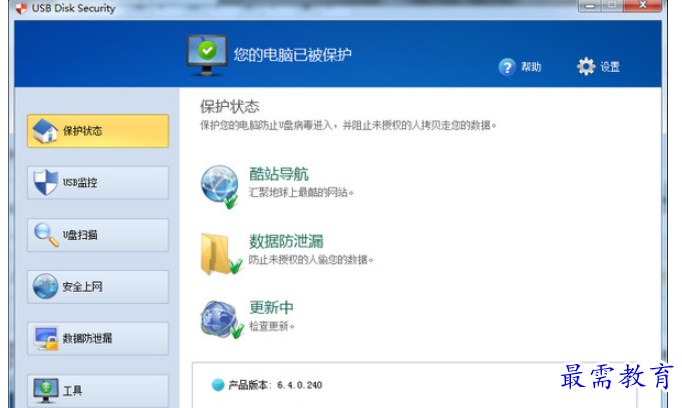
Task: Click the 更新中 update link
Action: tap(271, 308)
